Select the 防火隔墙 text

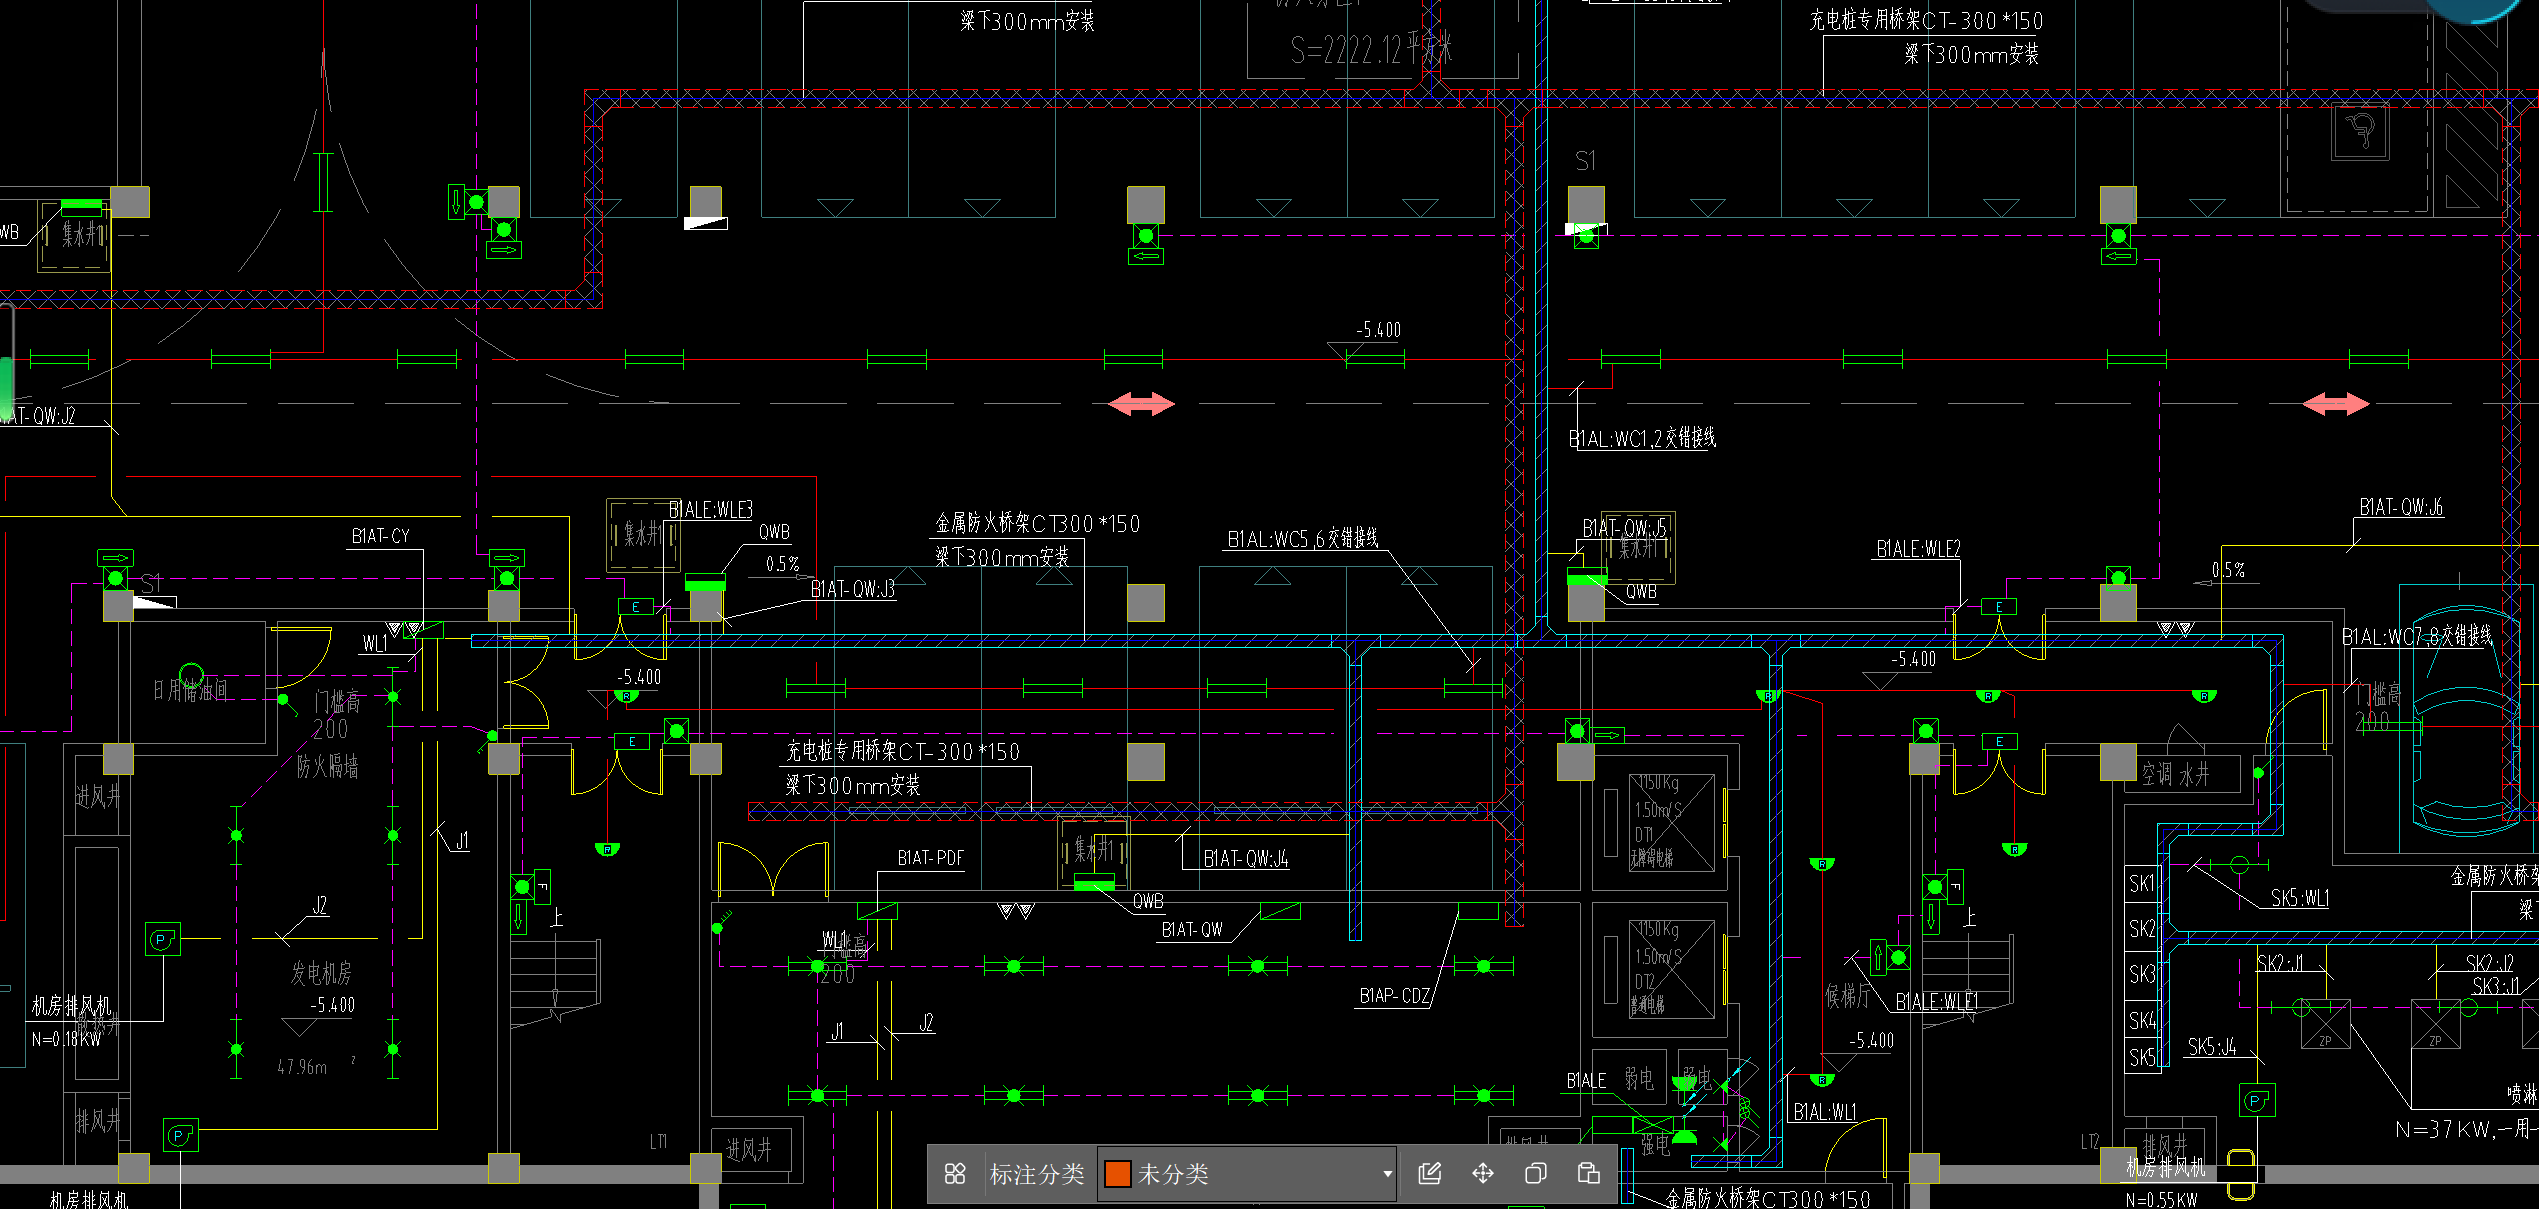coord(328,767)
